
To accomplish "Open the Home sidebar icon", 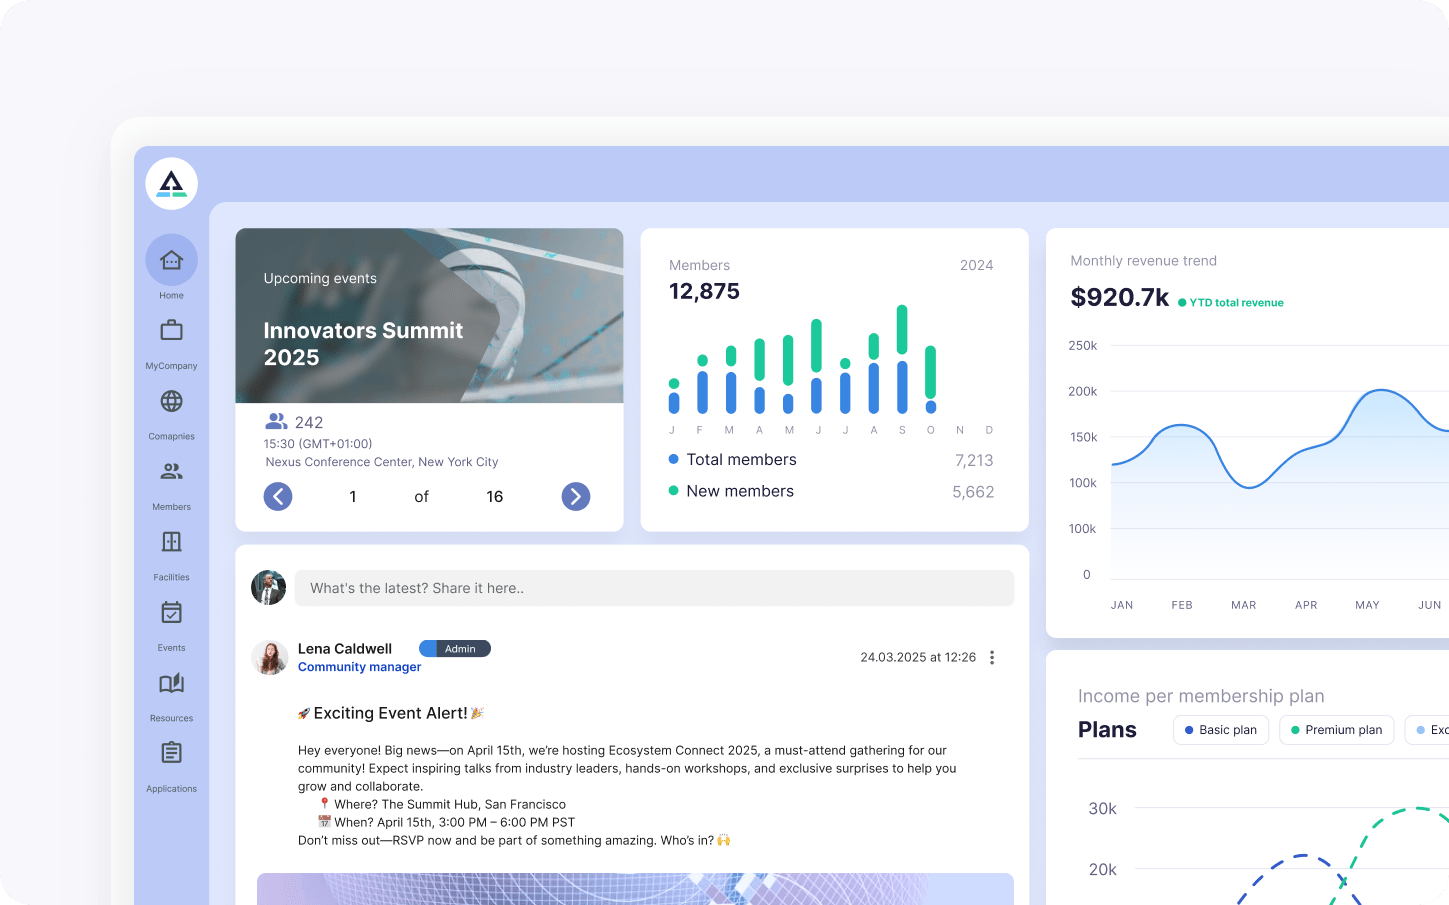I will point(171,260).
